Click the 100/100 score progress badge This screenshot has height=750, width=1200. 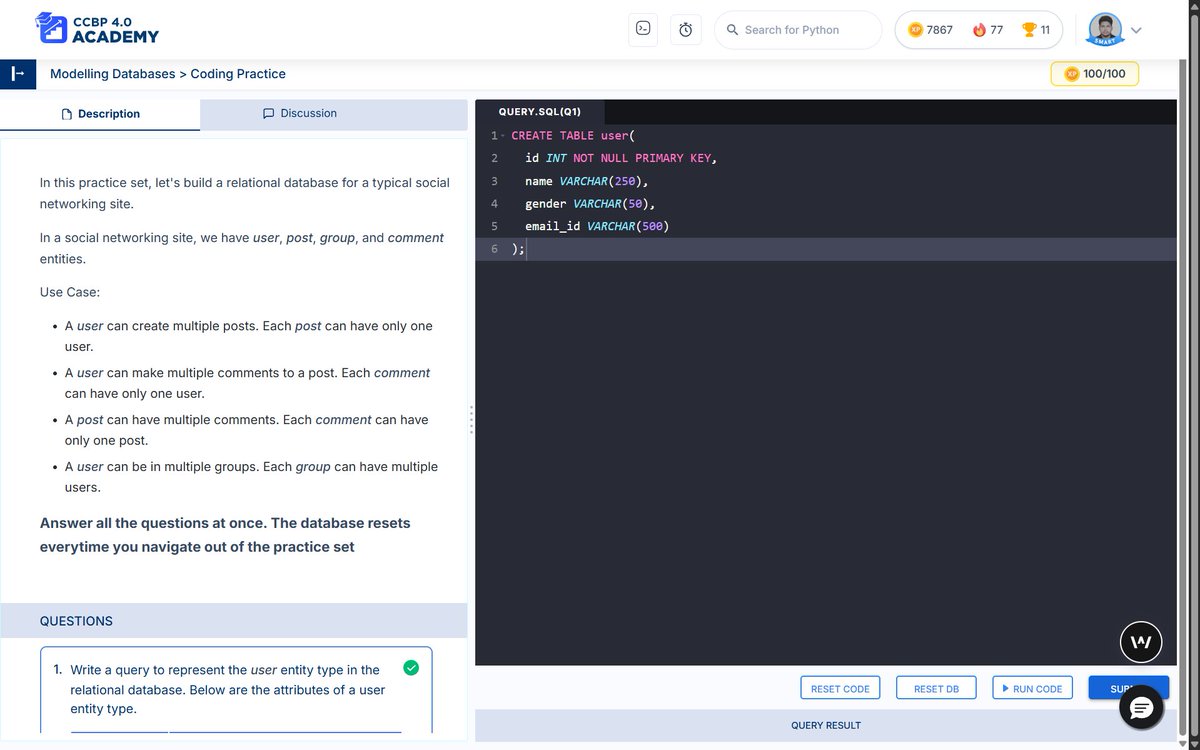pyautogui.click(x=1094, y=73)
